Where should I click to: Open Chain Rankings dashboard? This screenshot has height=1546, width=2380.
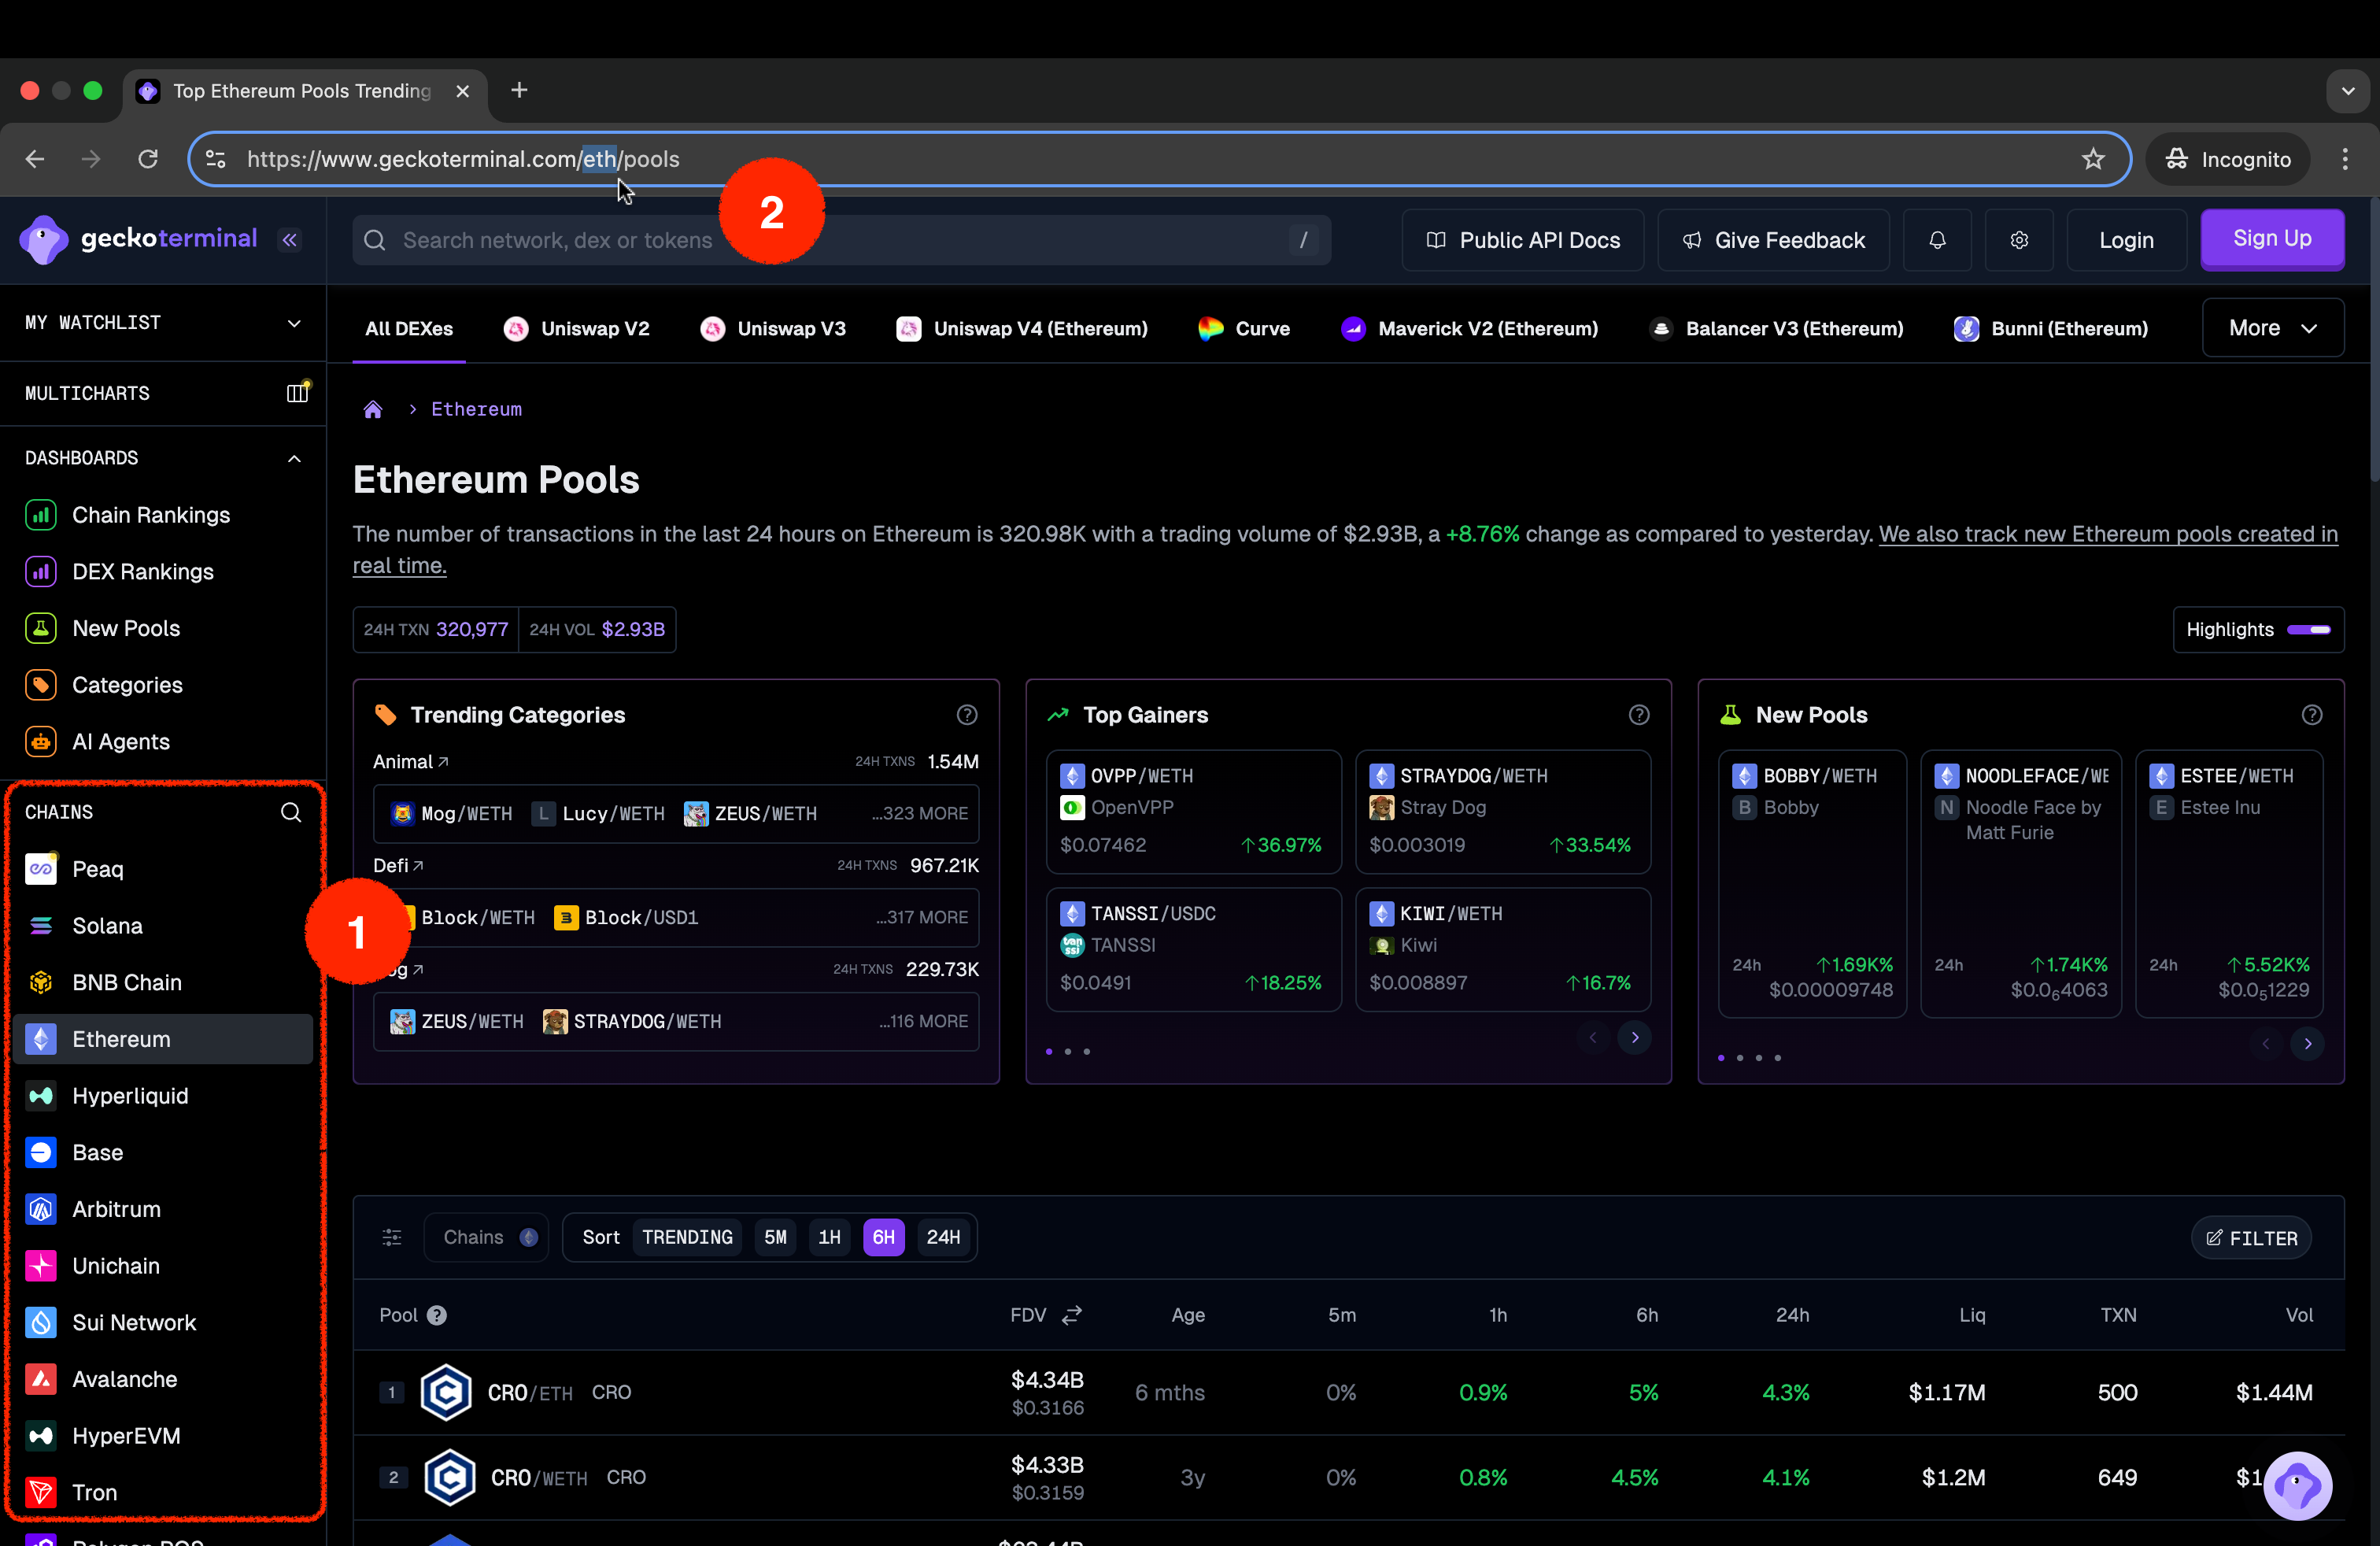pos(150,515)
